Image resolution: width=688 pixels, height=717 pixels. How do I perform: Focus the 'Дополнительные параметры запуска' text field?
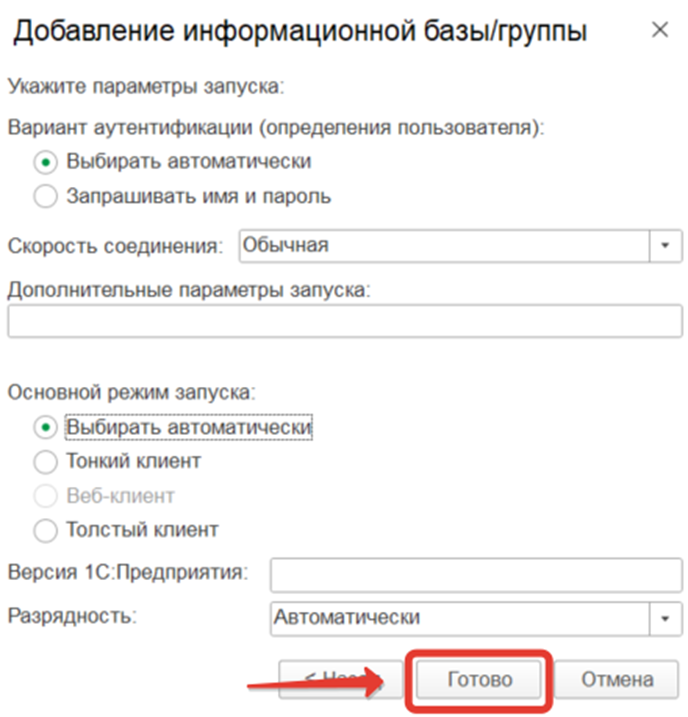pyautogui.click(x=345, y=321)
